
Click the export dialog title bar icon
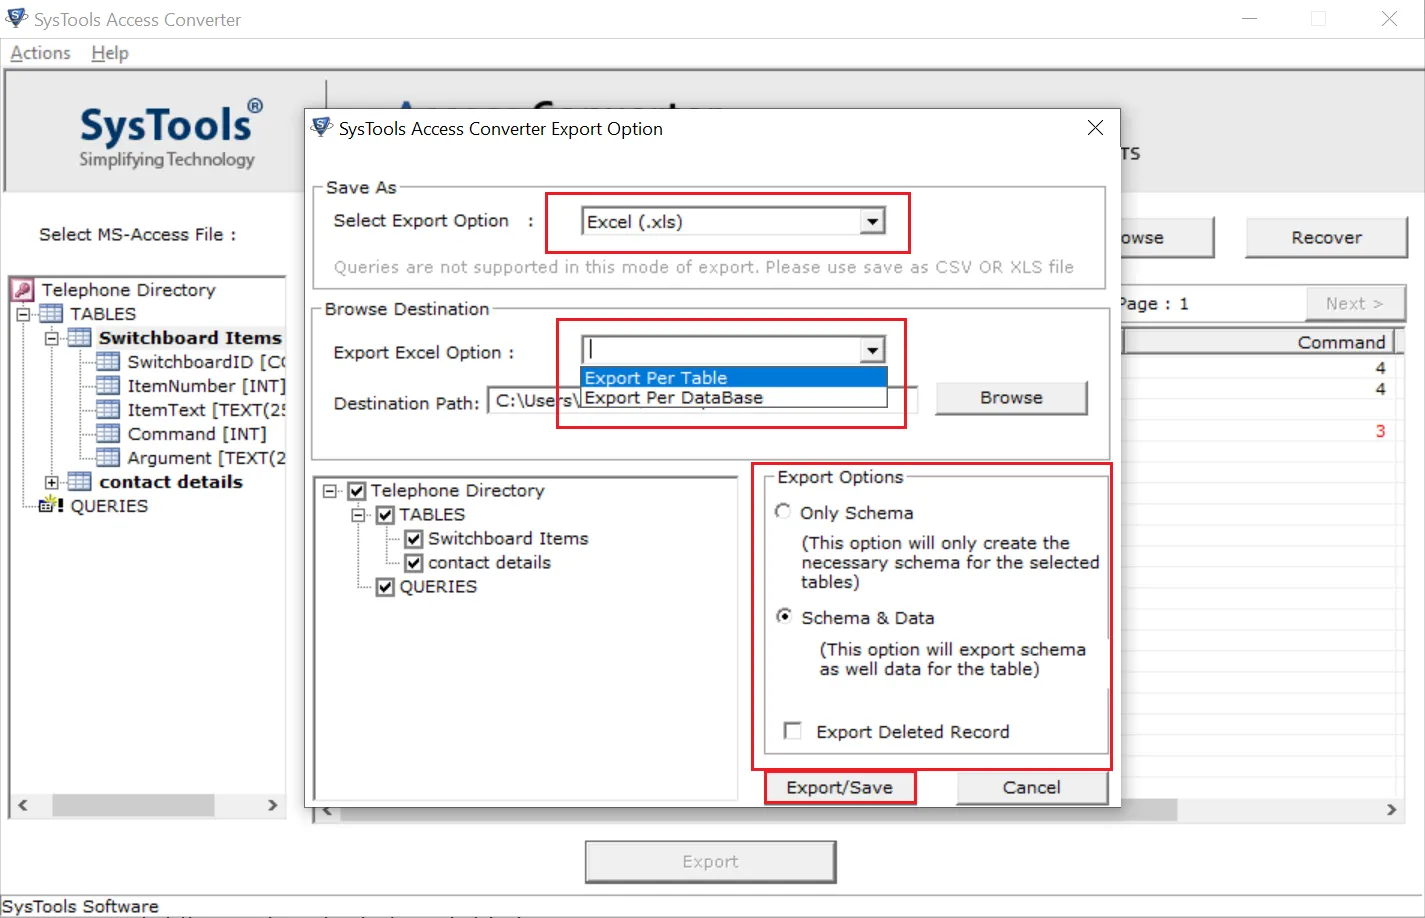pos(322,127)
